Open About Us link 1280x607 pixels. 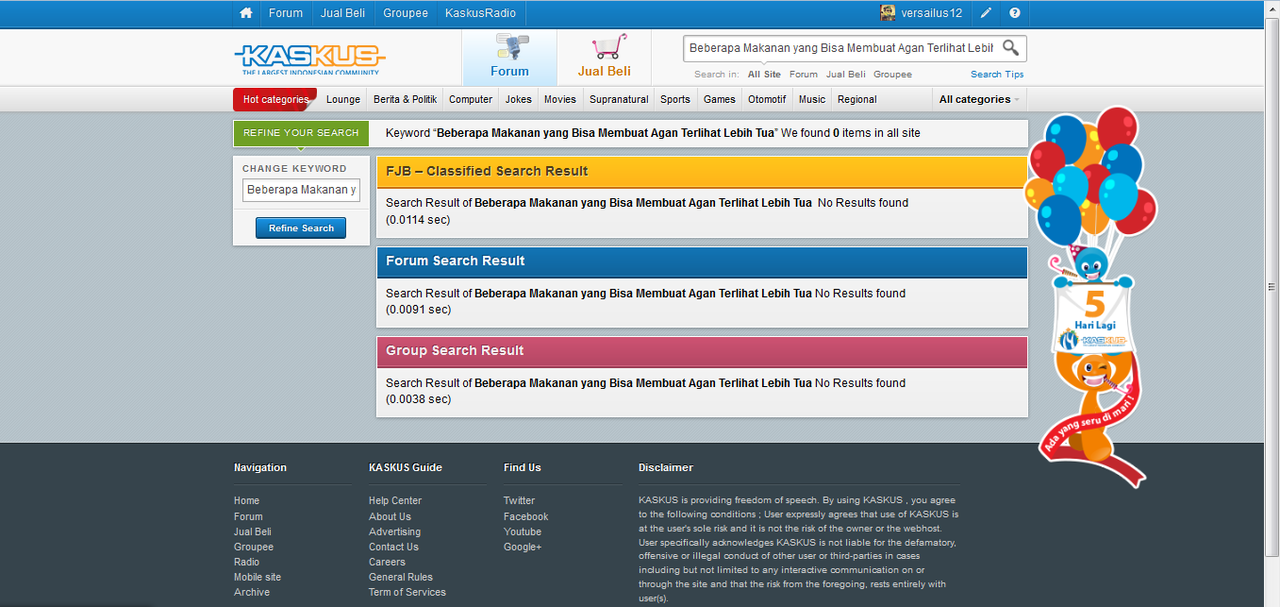[x=390, y=517]
